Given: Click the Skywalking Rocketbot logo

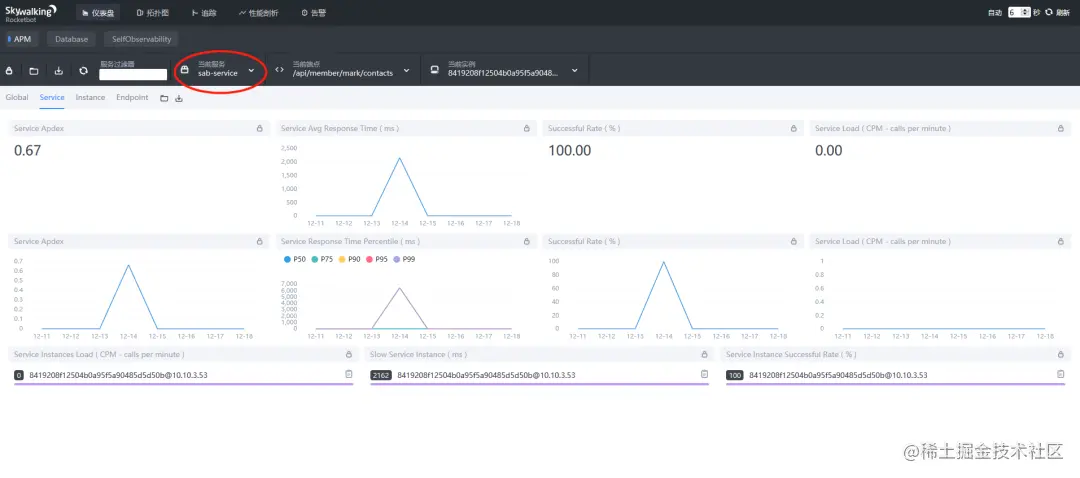Looking at the screenshot, I should 32,12.
